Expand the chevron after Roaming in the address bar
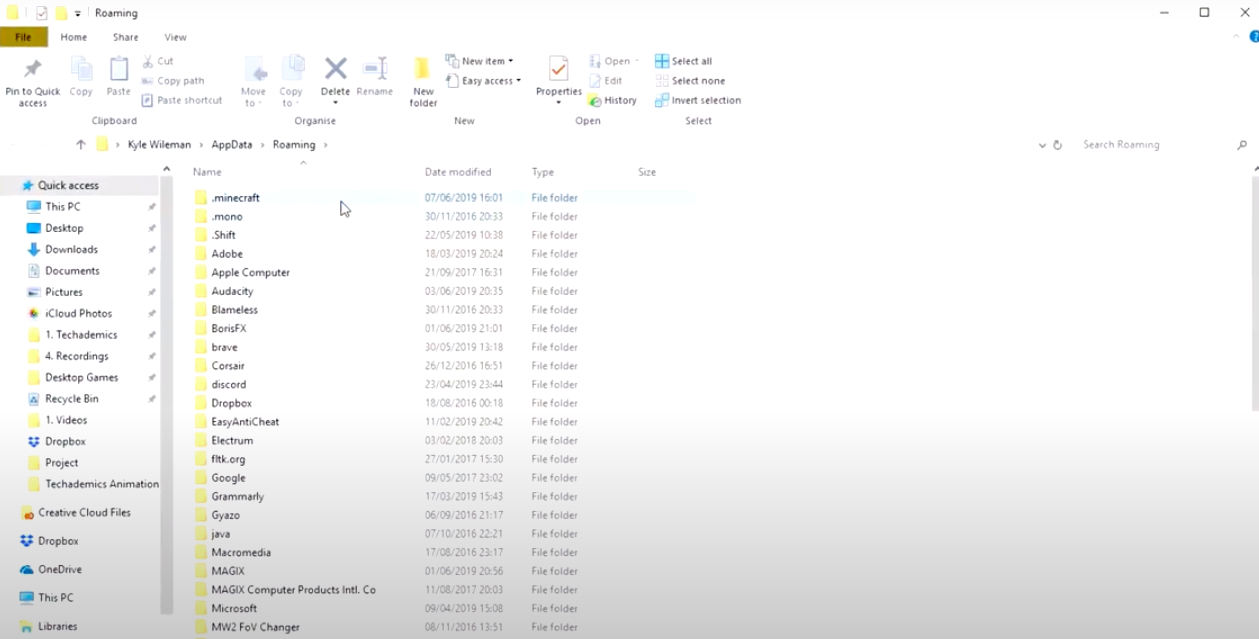The width and height of the screenshot is (1259, 639). (x=325, y=145)
